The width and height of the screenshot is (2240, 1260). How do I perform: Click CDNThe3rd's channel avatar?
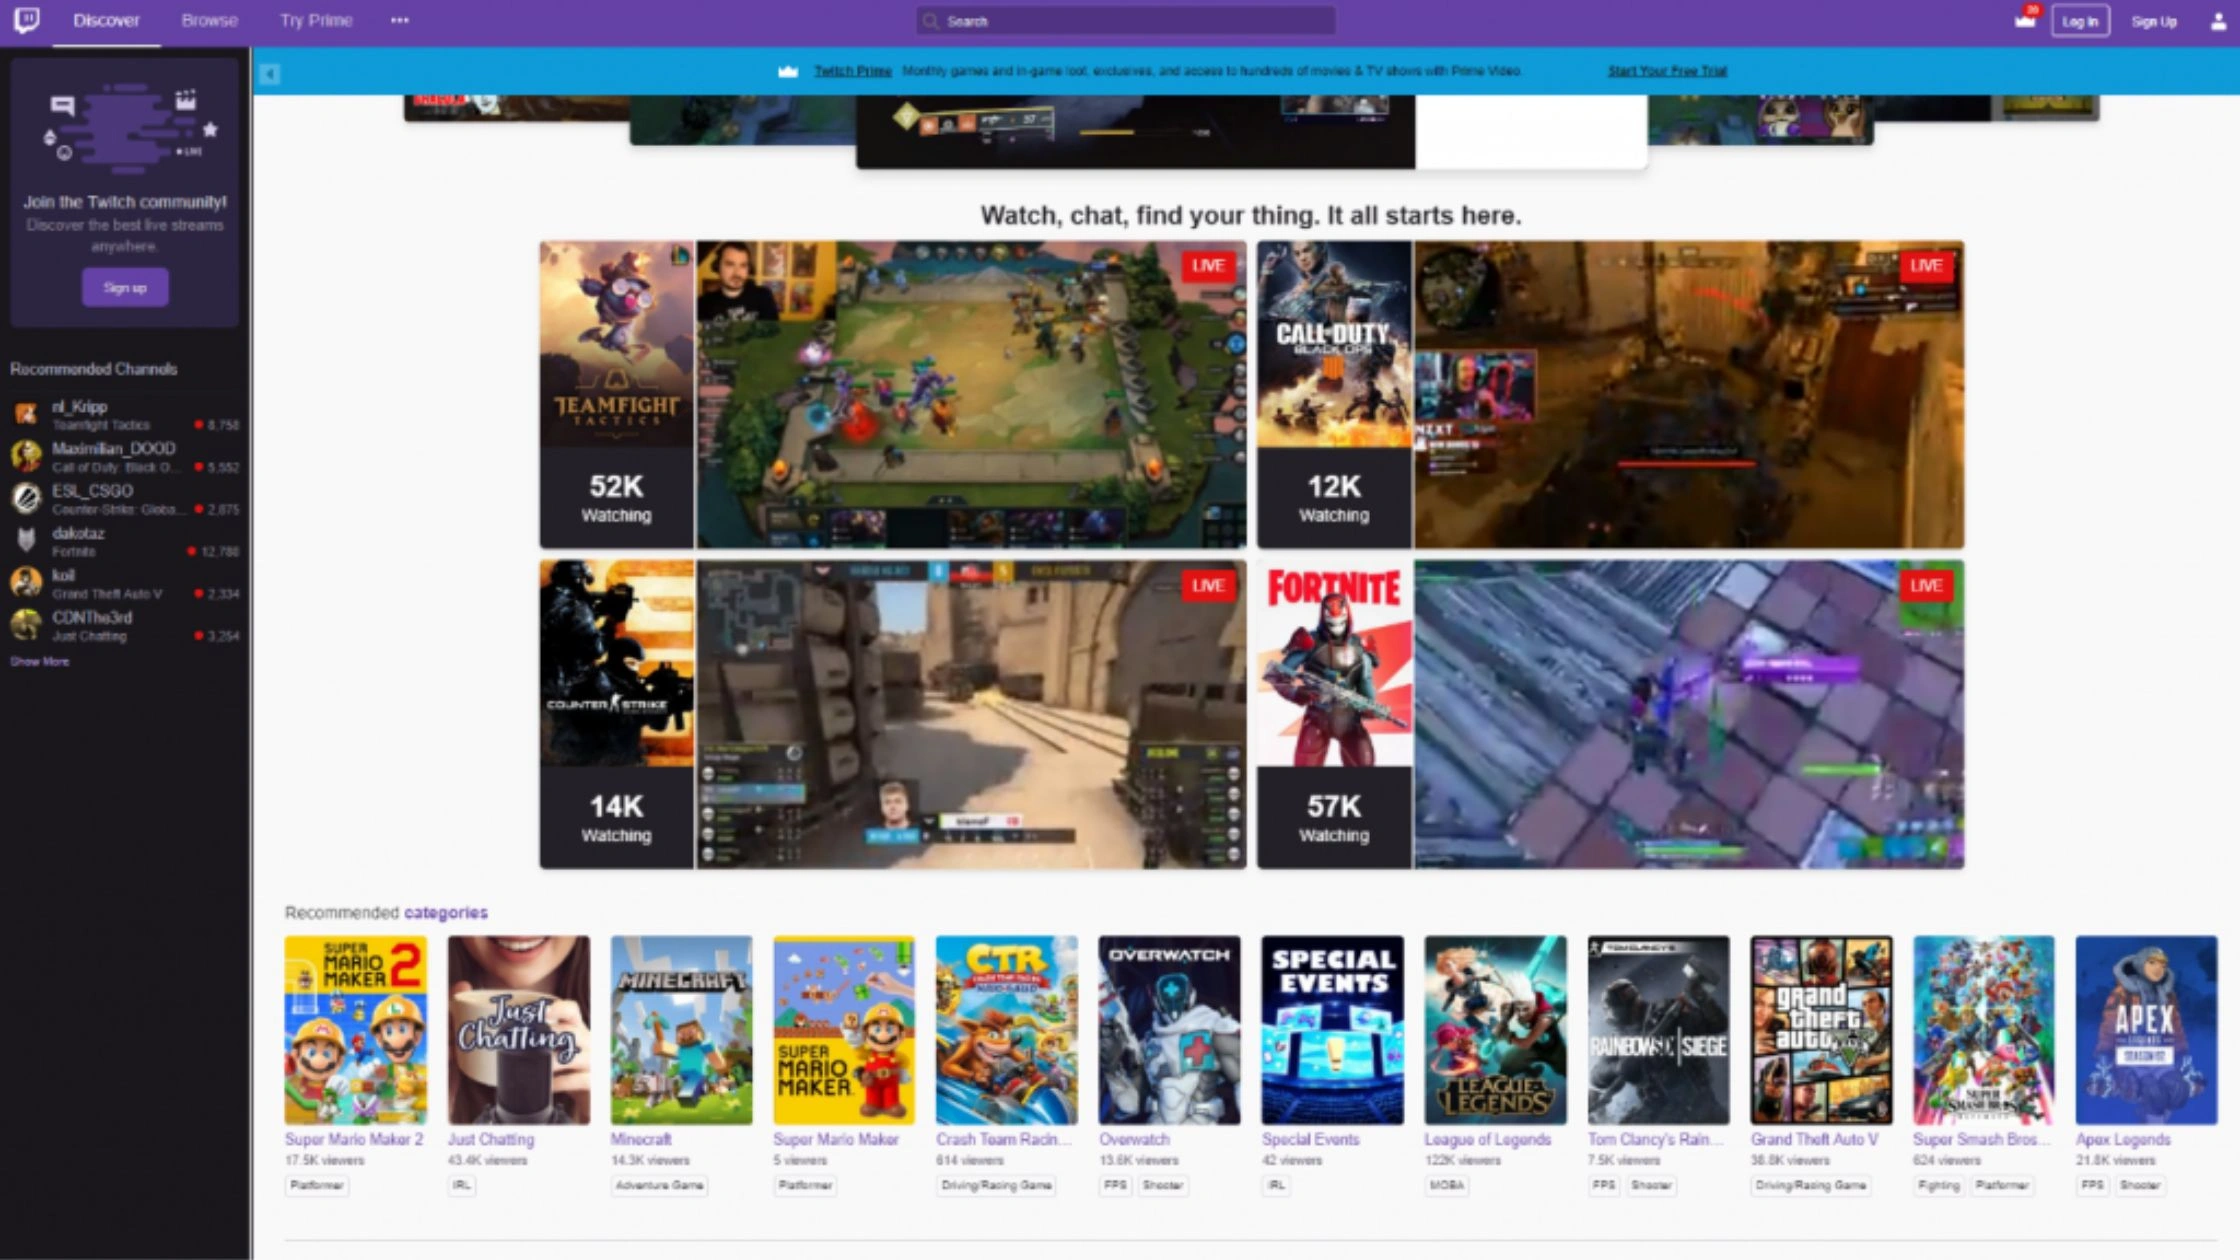click(24, 624)
